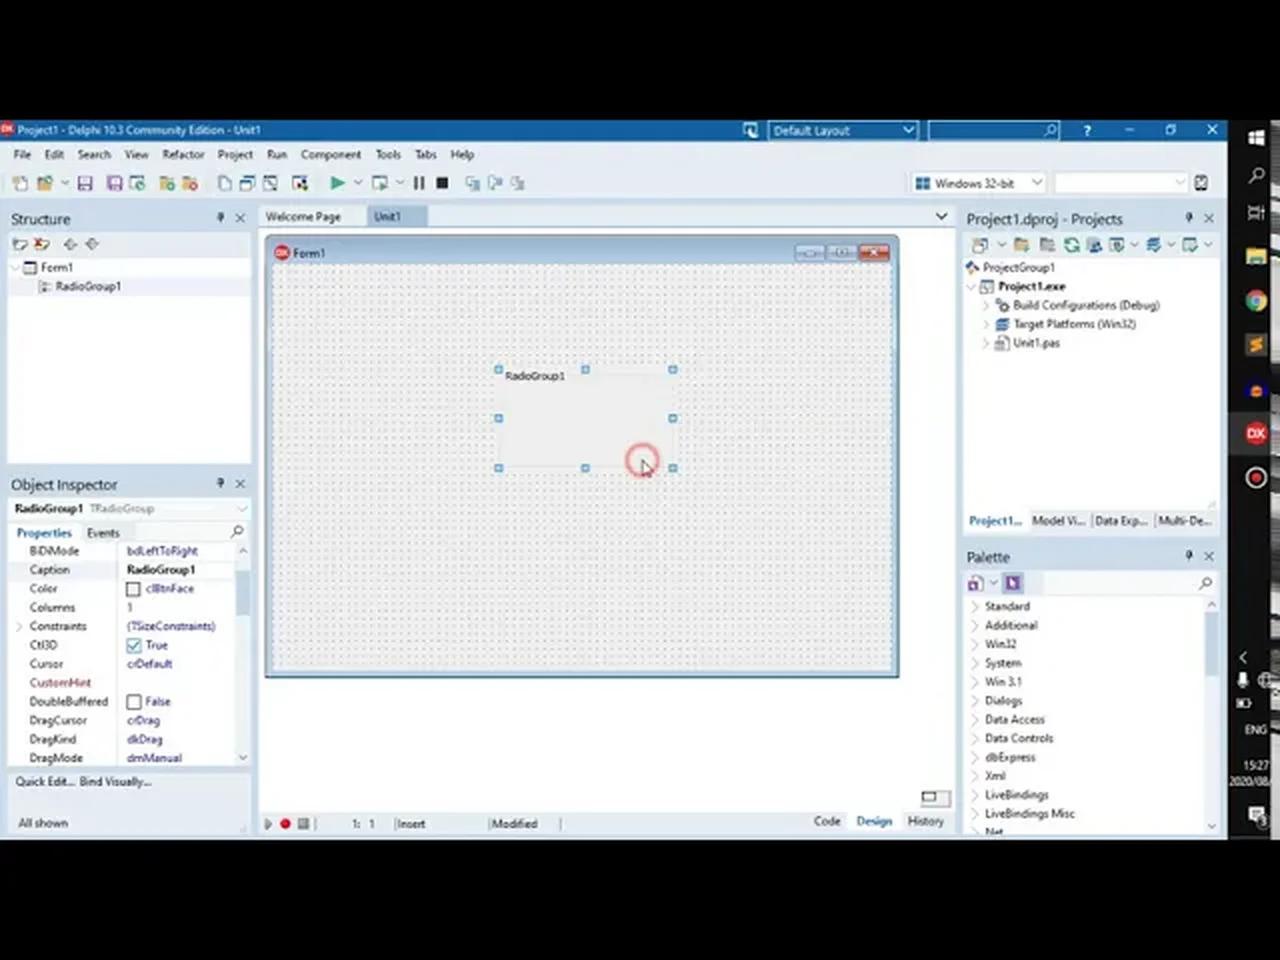Select the Save All toolbar icon

point(114,183)
